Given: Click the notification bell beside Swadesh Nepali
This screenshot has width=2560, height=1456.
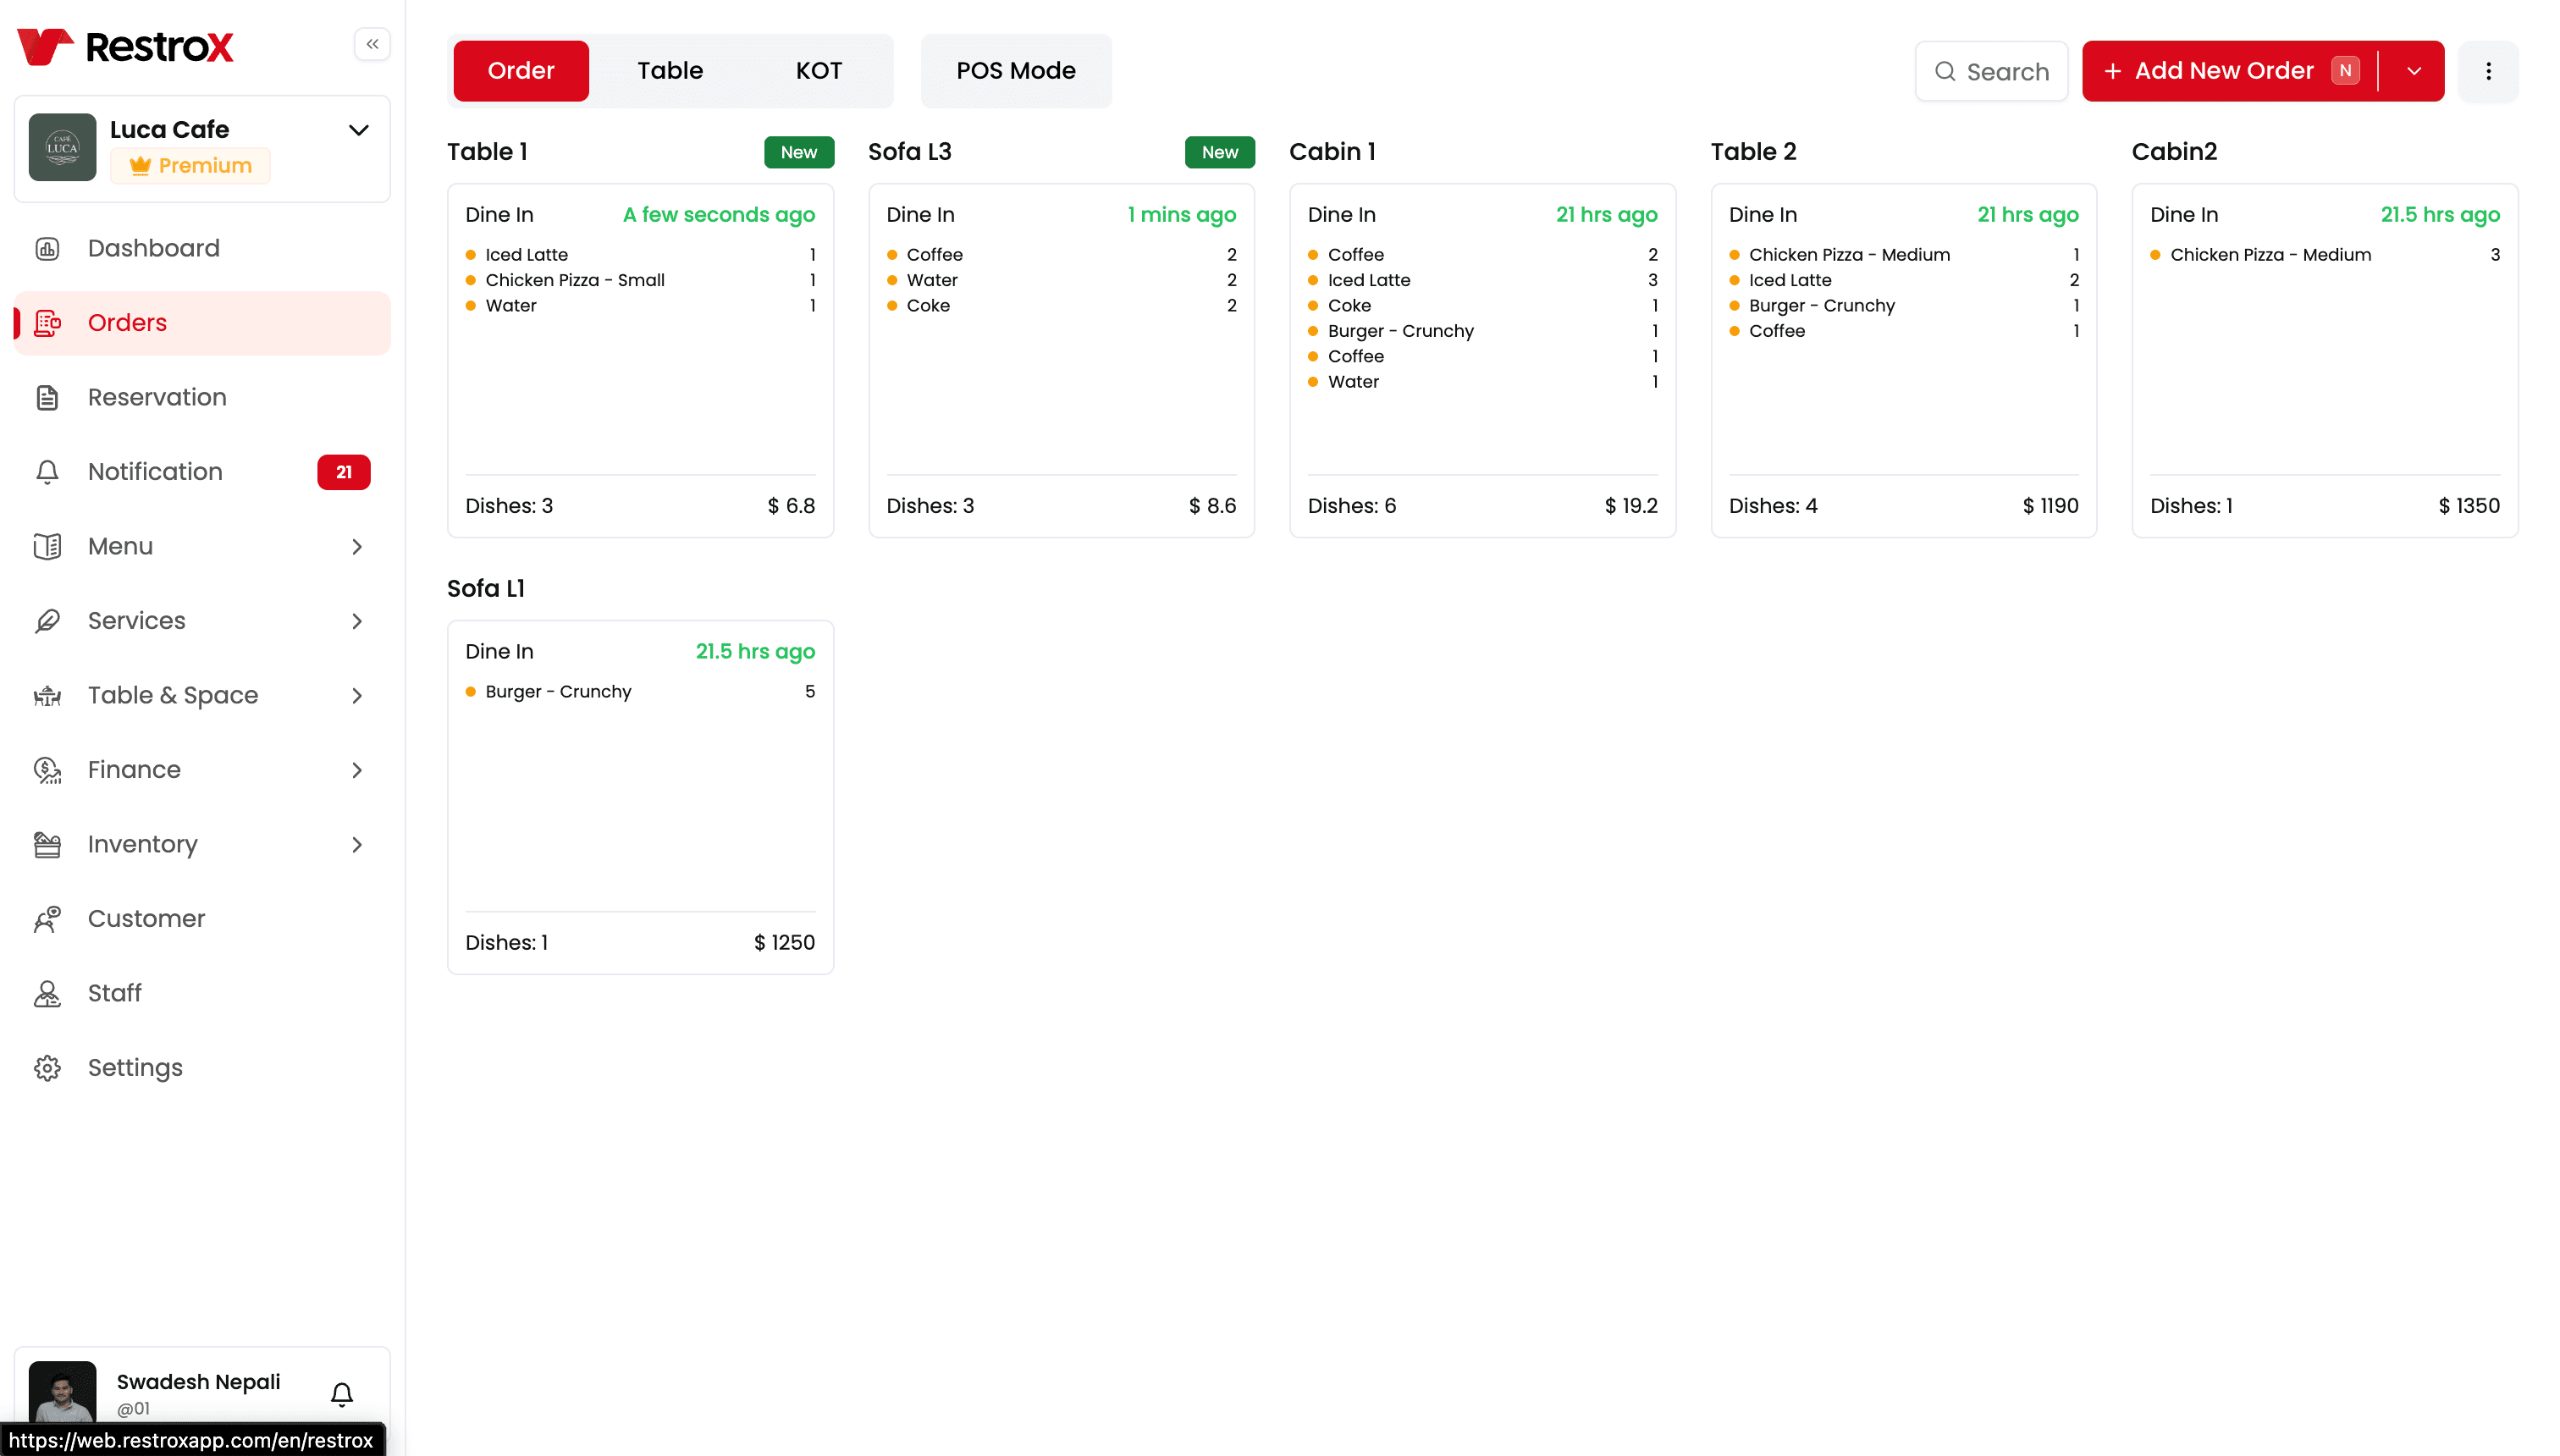Looking at the screenshot, I should pyautogui.click(x=341, y=1393).
